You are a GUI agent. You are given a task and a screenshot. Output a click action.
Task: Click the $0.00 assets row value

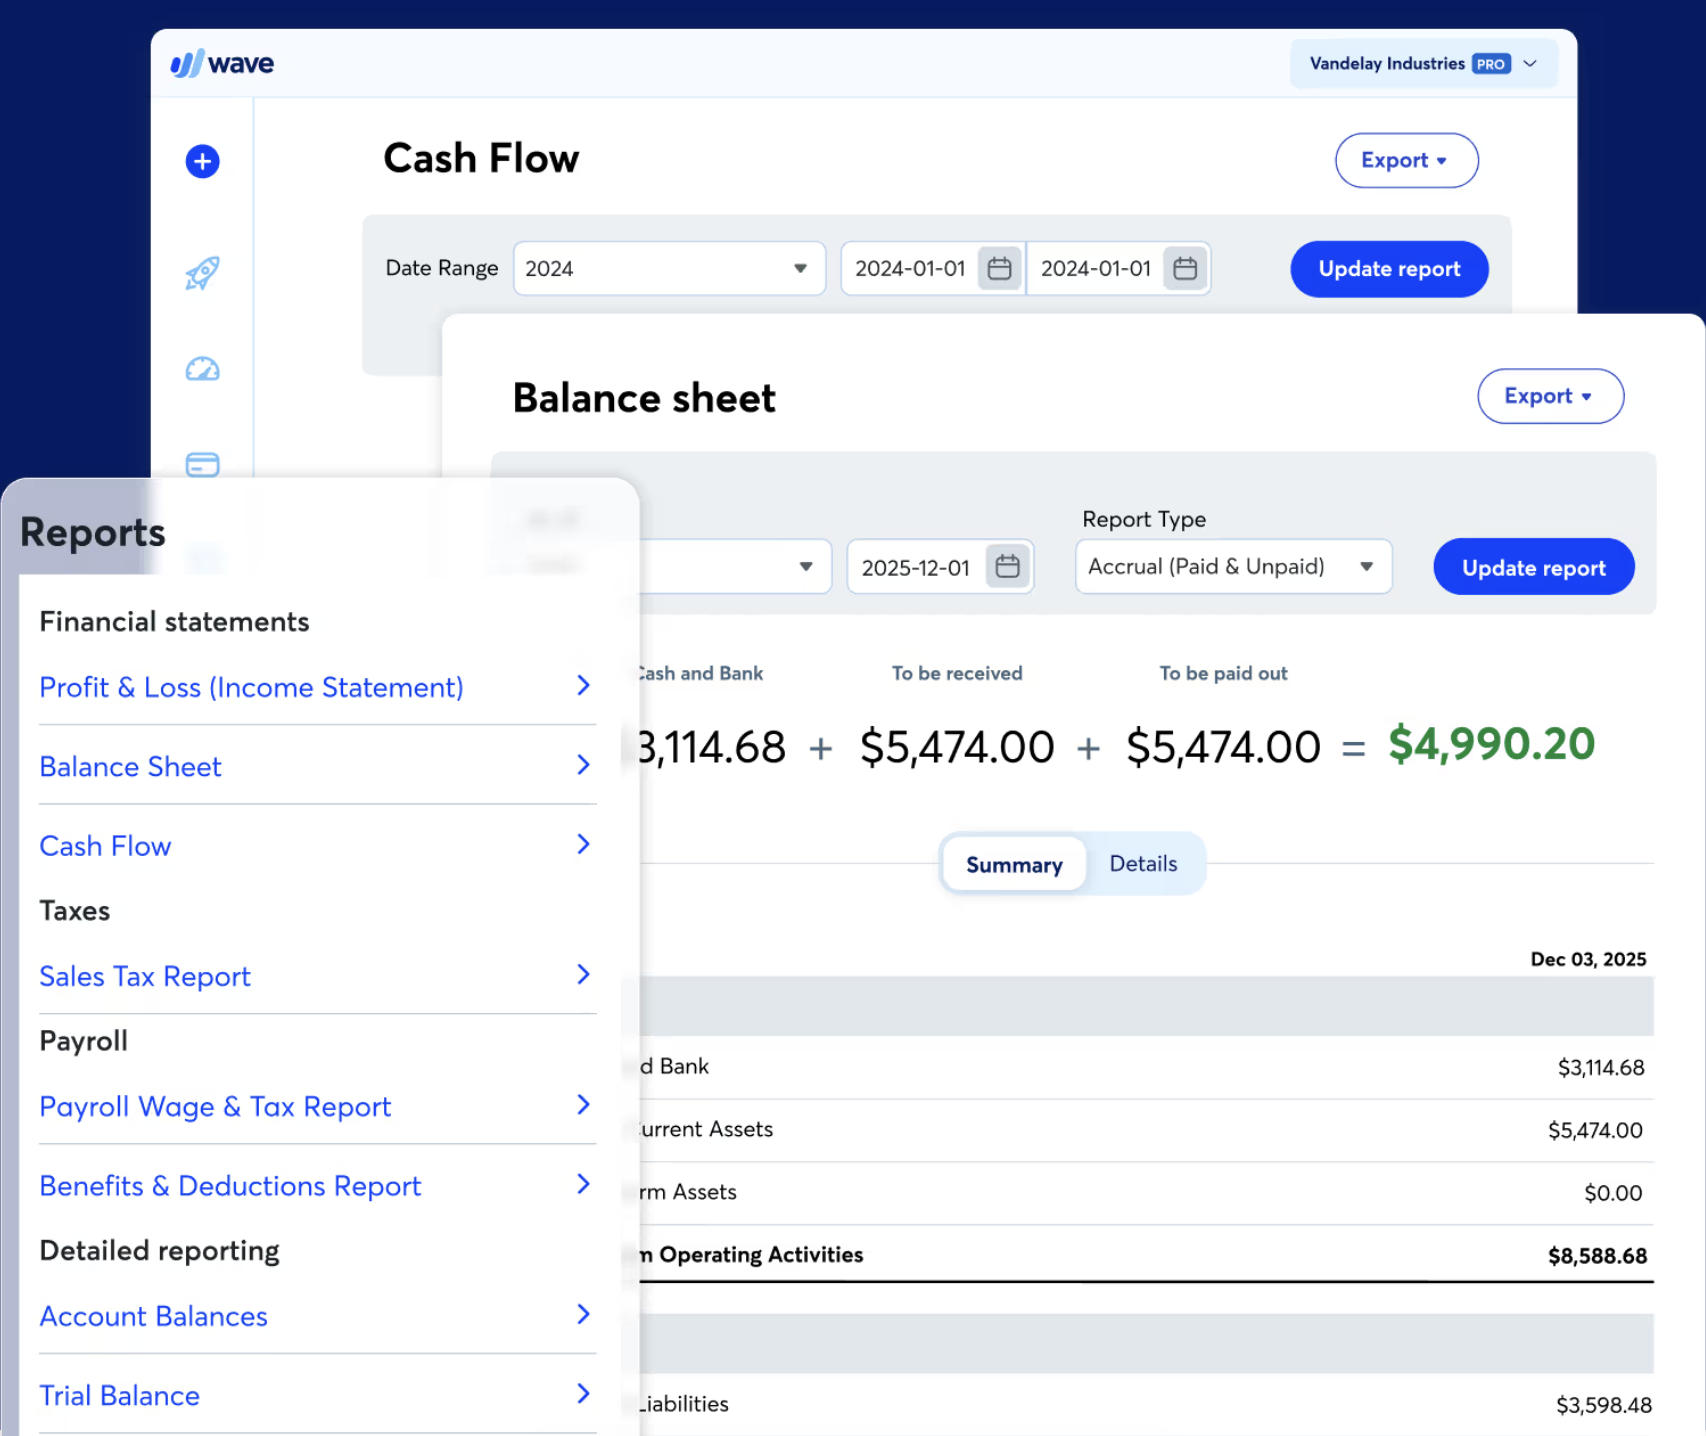[1613, 1193]
